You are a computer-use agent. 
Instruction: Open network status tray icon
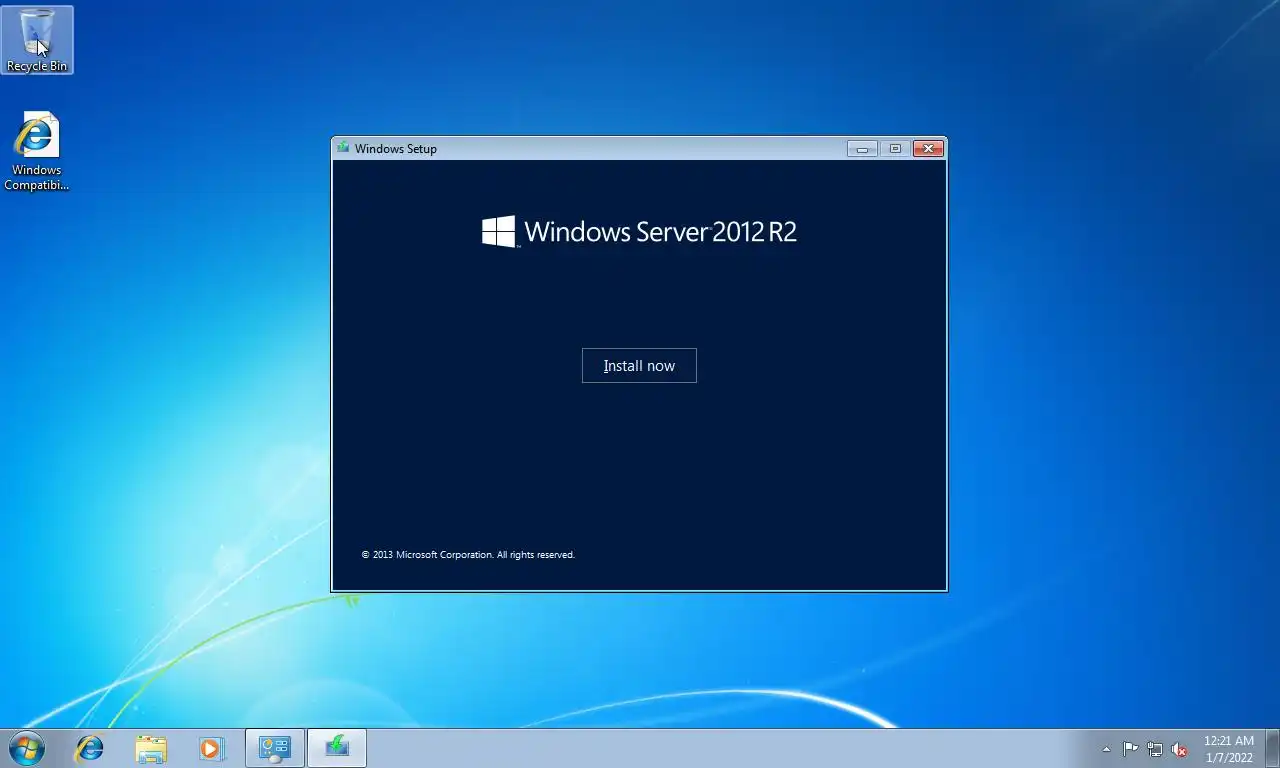point(1155,749)
